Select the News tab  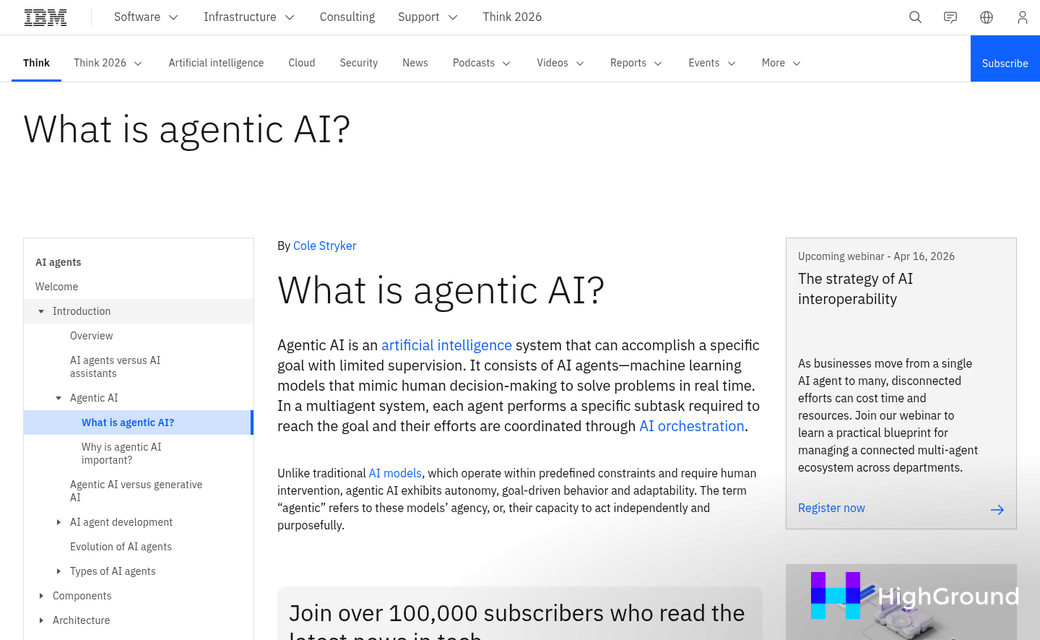415,63
